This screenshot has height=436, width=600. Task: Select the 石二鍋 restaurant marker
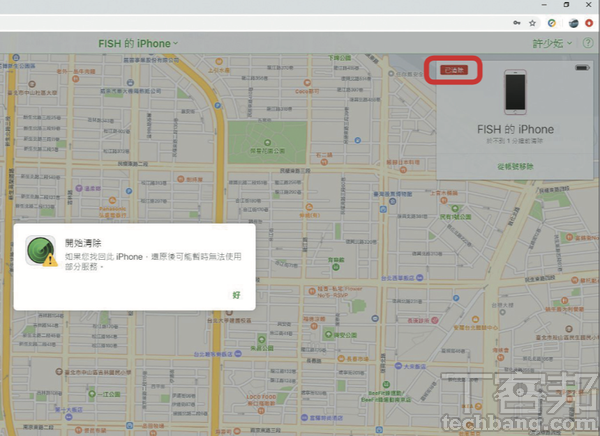324,162
